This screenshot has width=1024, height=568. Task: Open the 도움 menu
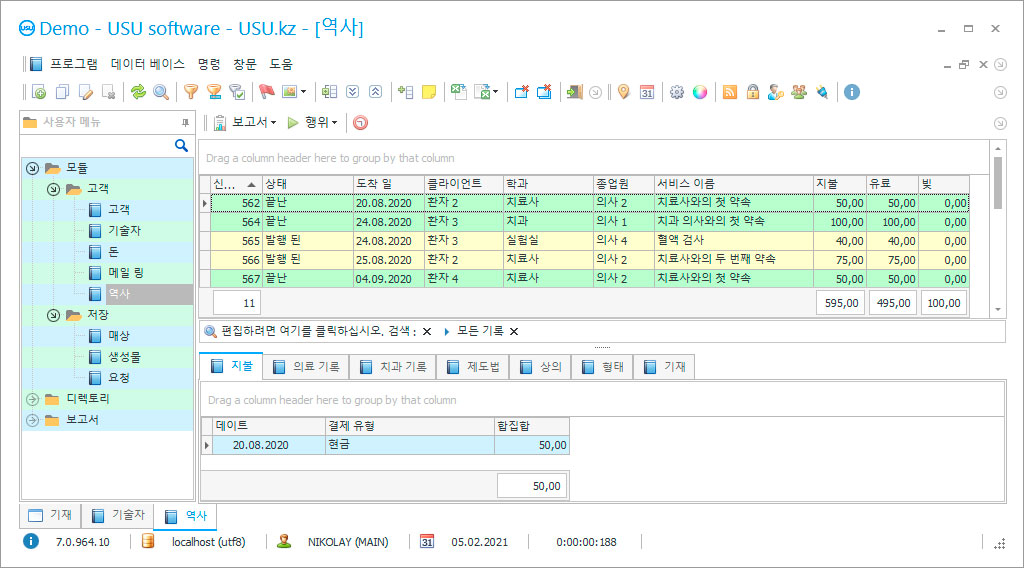click(281, 64)
